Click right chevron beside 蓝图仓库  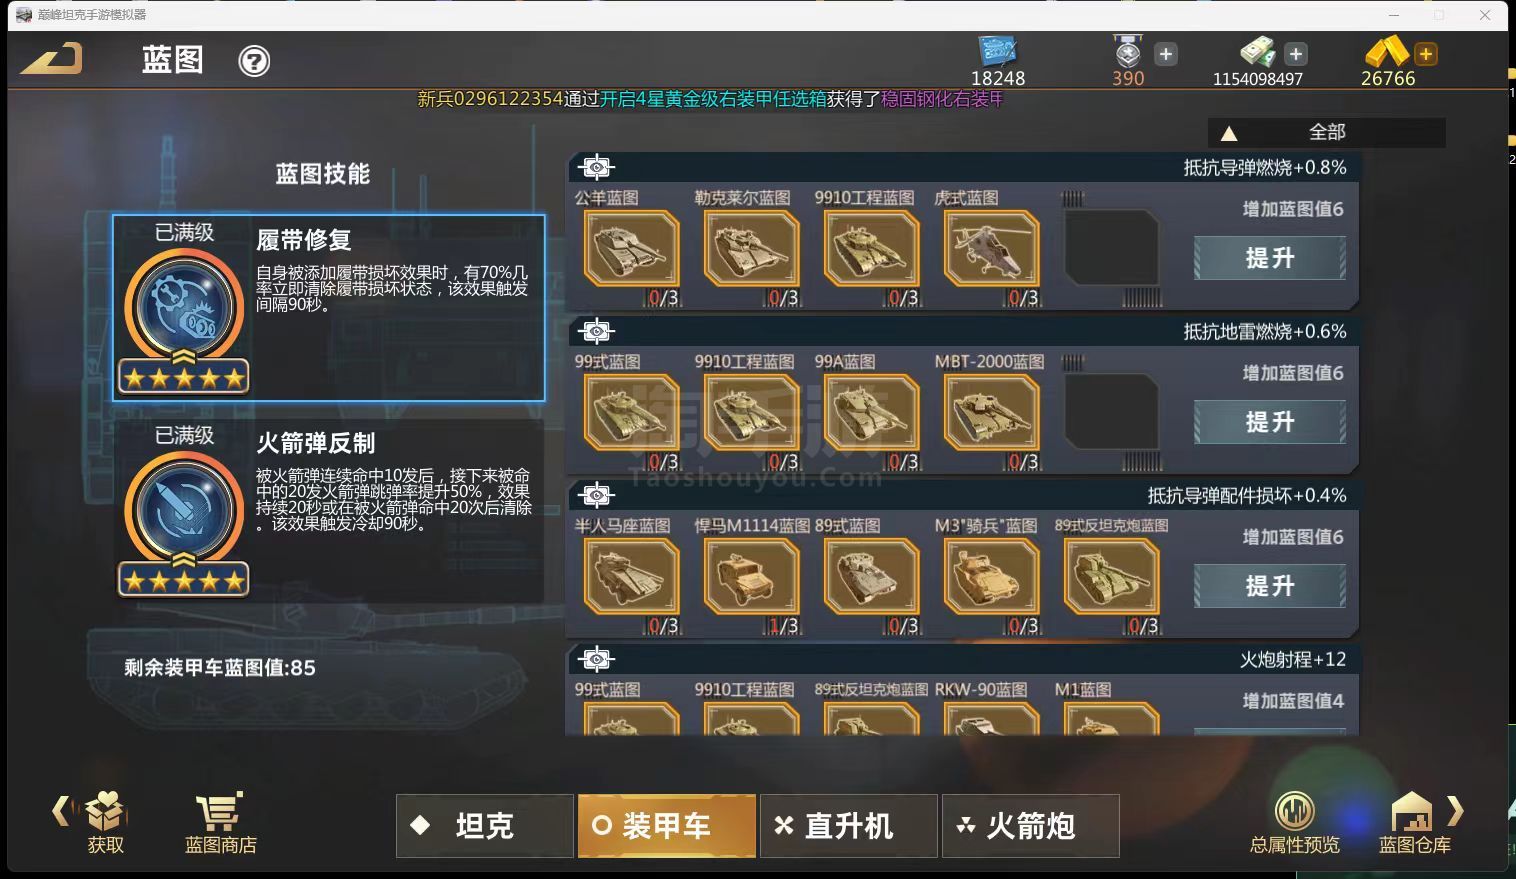(1455, 810)
